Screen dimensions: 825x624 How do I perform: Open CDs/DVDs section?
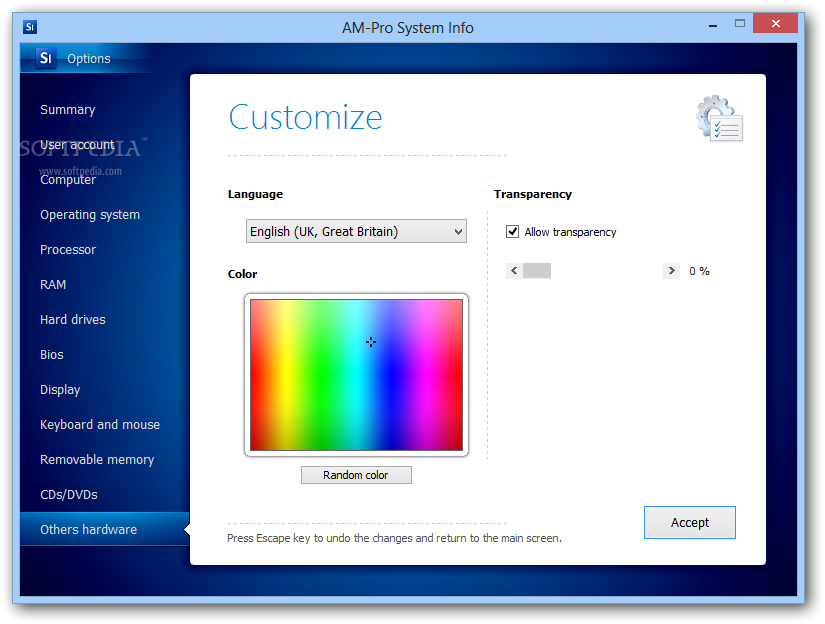click(x=69, y=495)
